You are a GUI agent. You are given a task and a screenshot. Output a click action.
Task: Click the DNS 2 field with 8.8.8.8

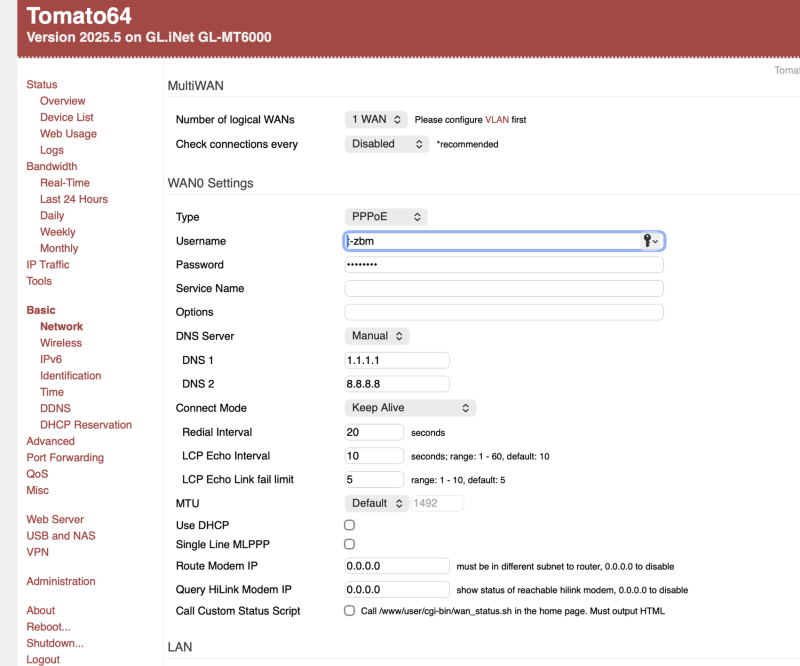pyautogui.click(x=397, y=384)
